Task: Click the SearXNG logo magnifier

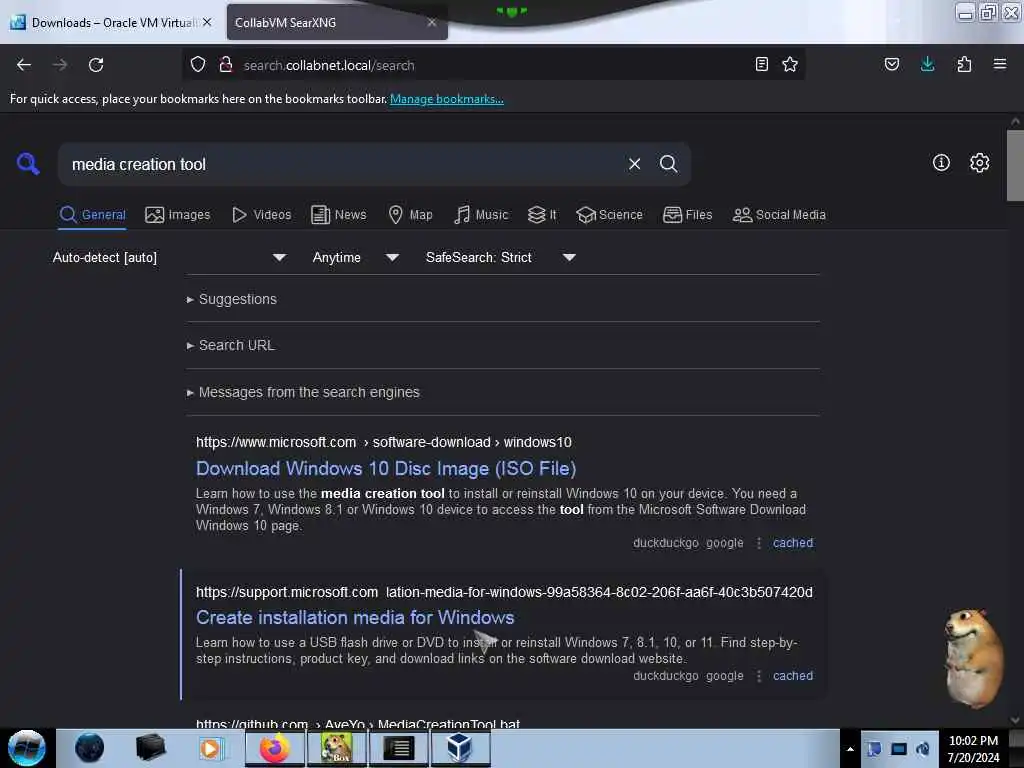Action: (x=28, y=163)
